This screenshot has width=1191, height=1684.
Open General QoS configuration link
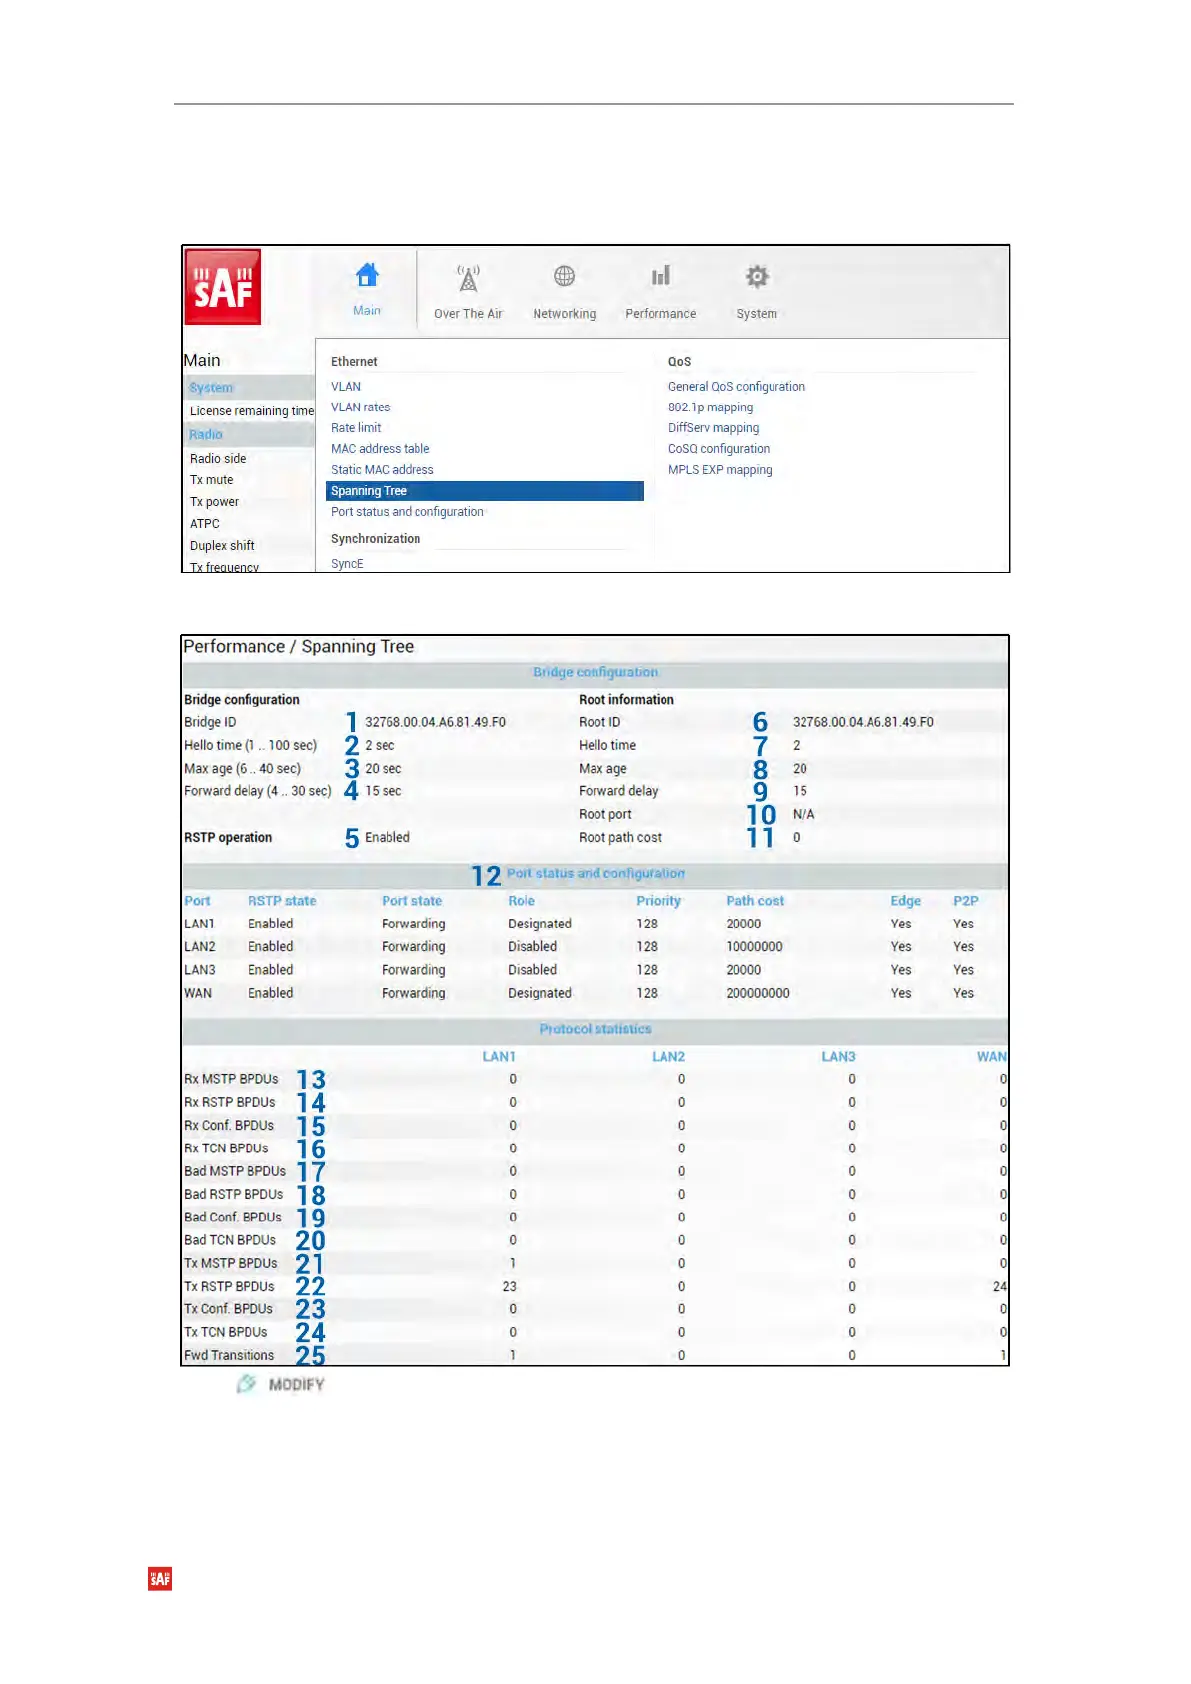(736, 387)
